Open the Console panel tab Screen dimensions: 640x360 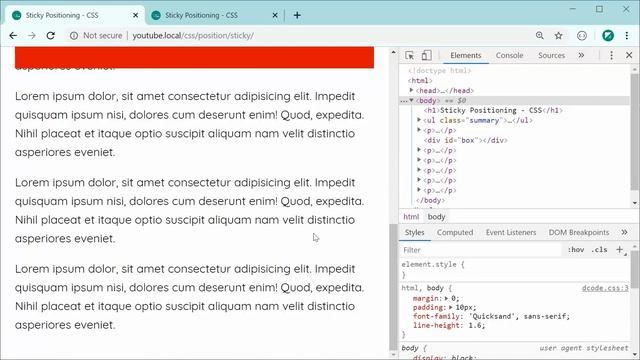509,55
